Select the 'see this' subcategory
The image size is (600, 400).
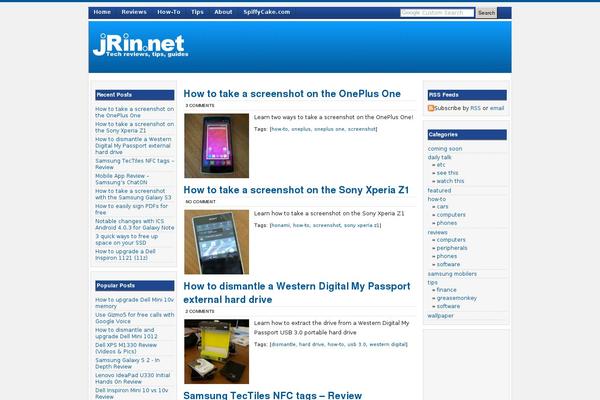pyautogui.click(x=447, y=173)
